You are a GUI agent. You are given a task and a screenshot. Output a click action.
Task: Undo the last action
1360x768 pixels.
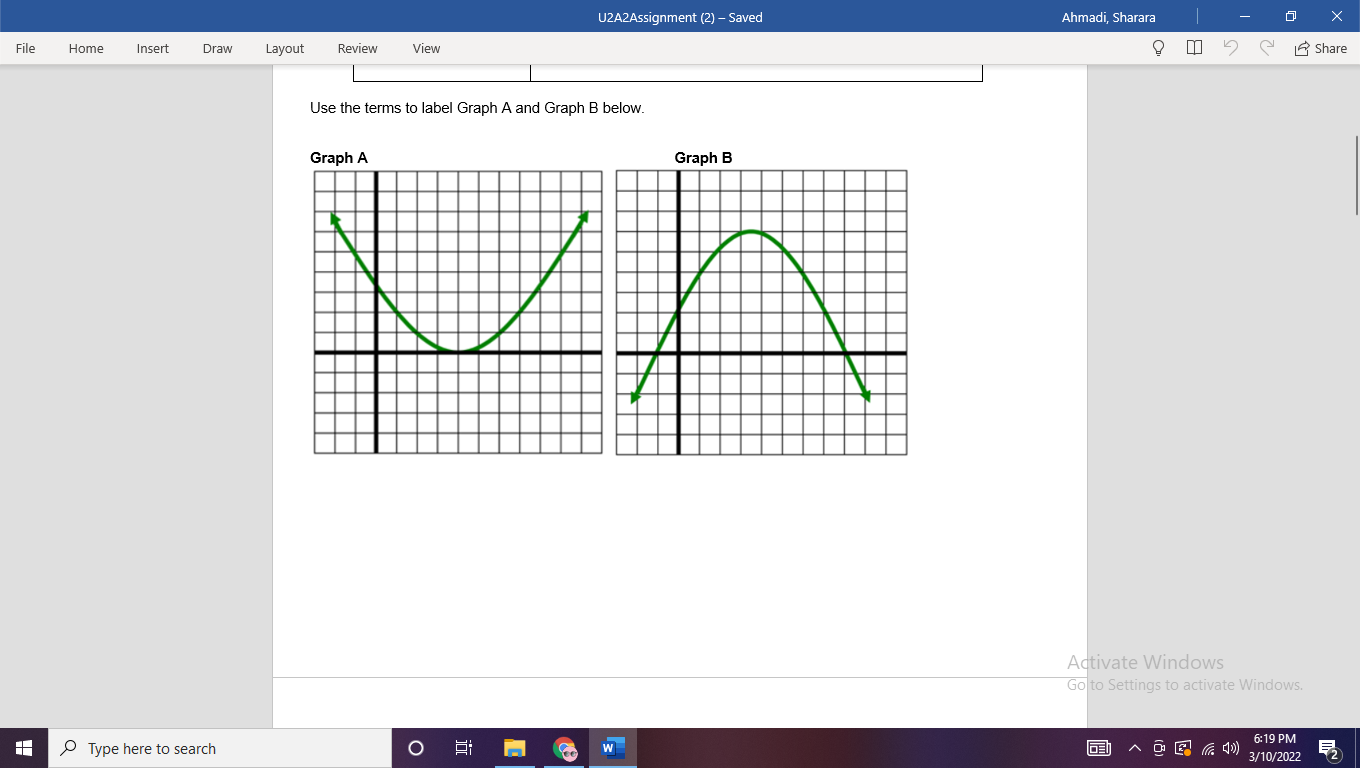tap(1230, 48)
